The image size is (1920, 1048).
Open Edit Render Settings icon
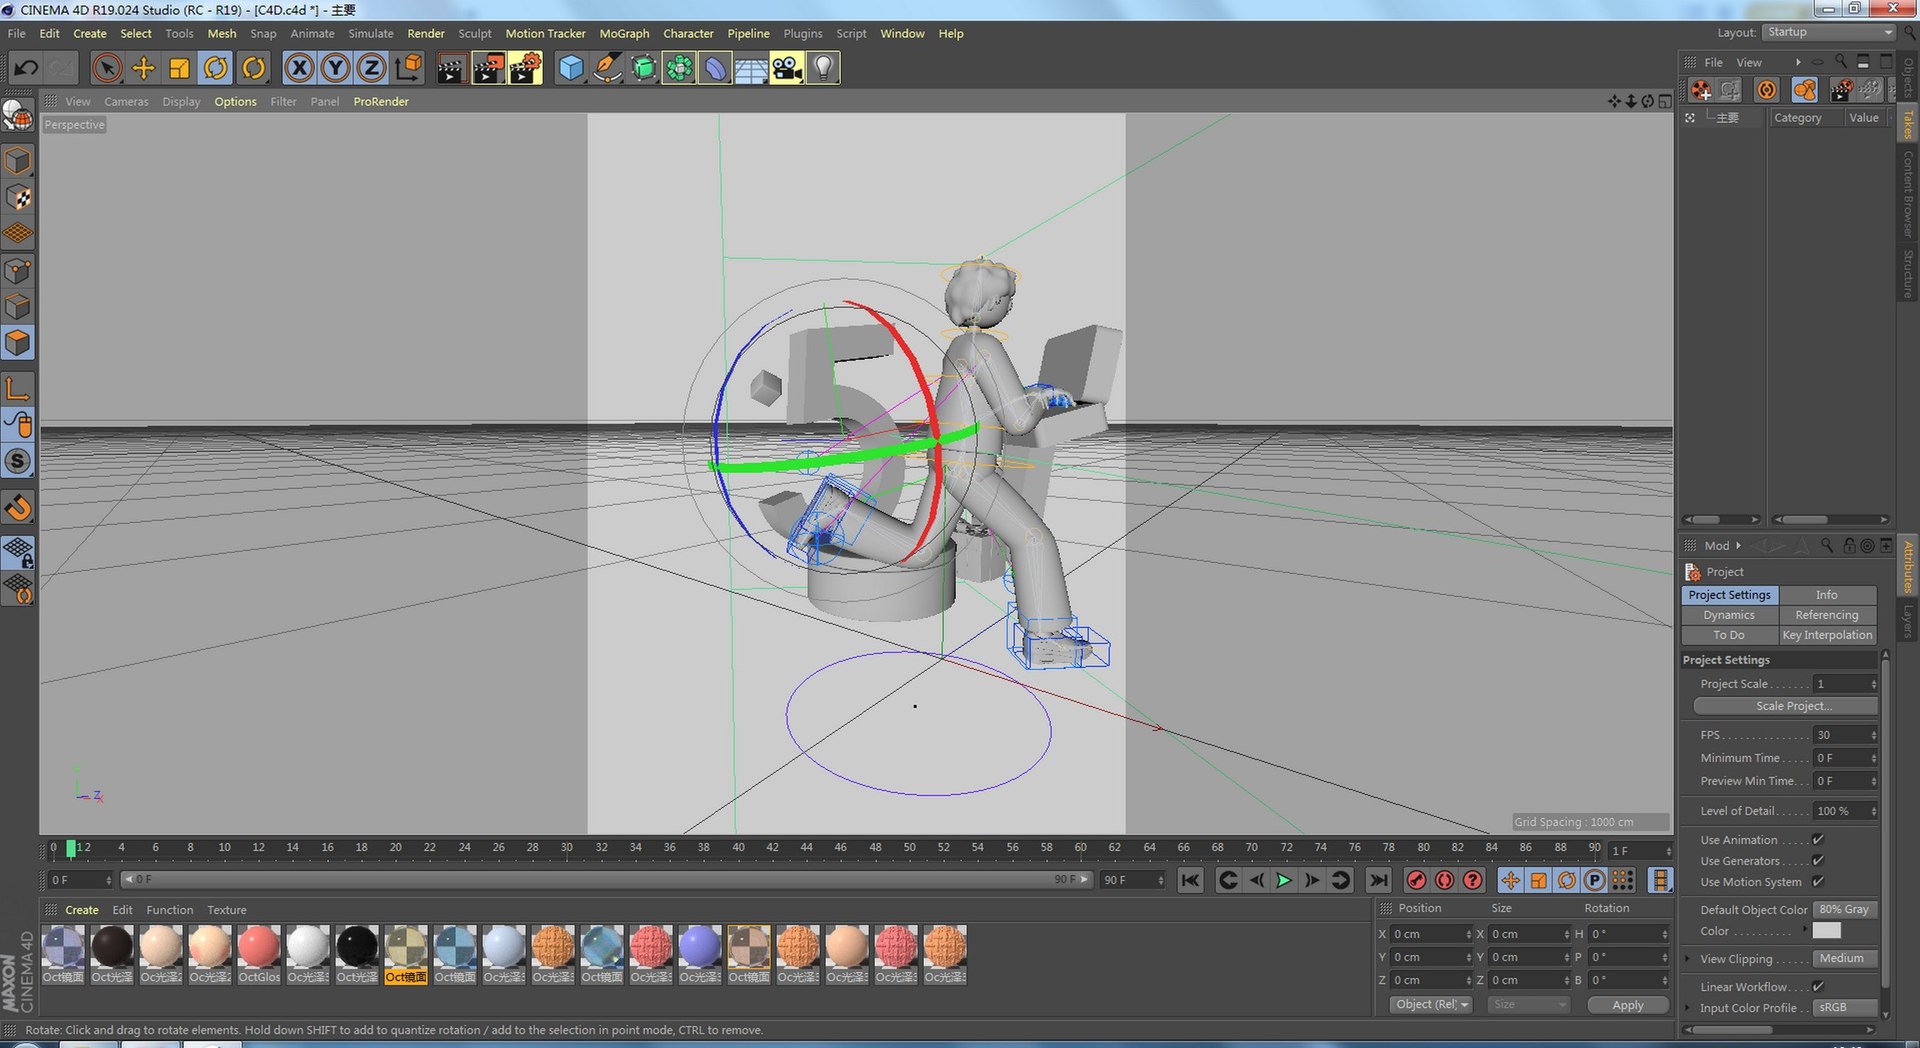tap(525, 68)
